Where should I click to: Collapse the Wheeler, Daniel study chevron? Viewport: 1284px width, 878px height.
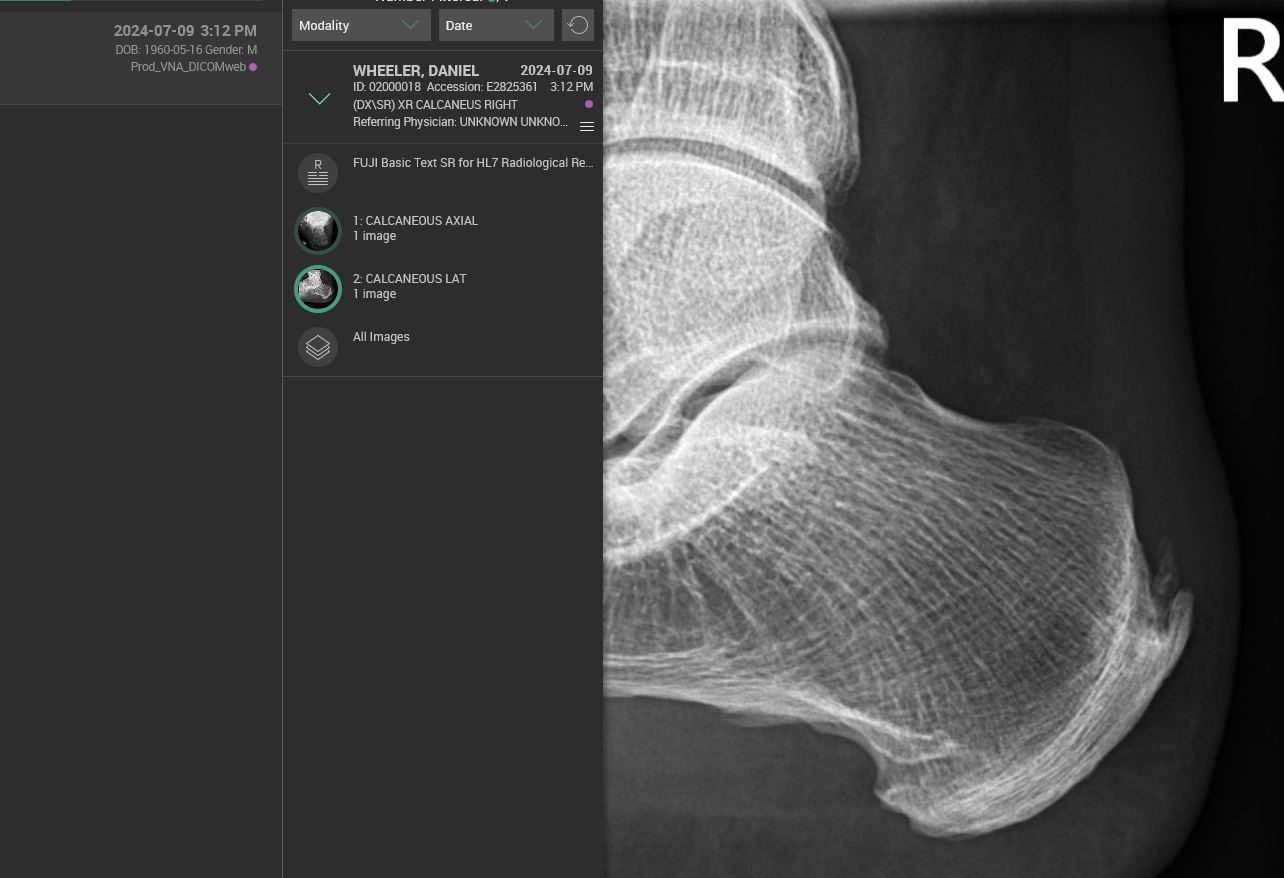pyautogui.click(x=319, y=98)
